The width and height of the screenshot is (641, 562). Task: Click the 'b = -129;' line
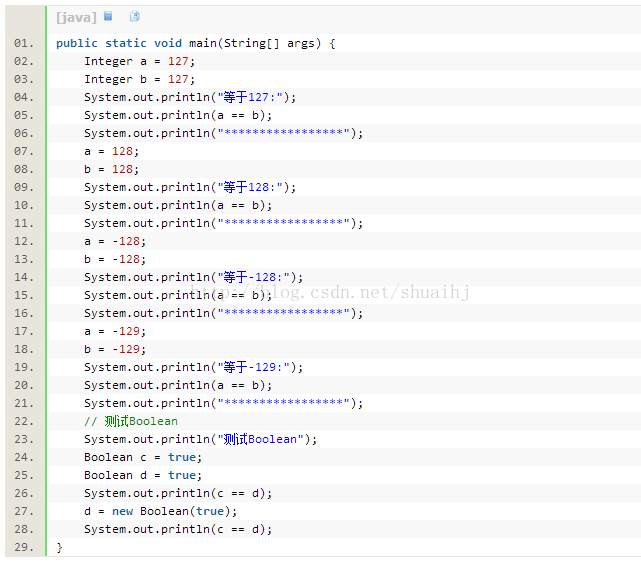115,349
